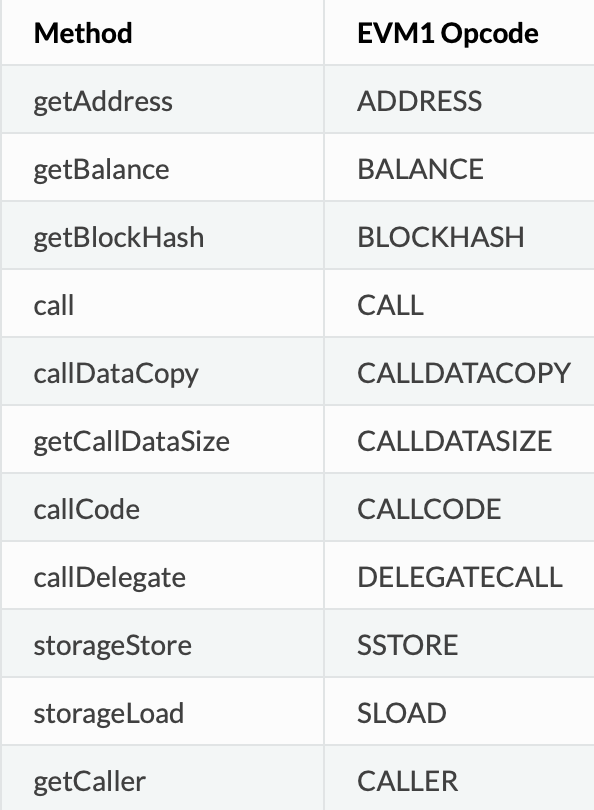Select the getBalance method text
The image size is (594, 810).
coord(101,169)
